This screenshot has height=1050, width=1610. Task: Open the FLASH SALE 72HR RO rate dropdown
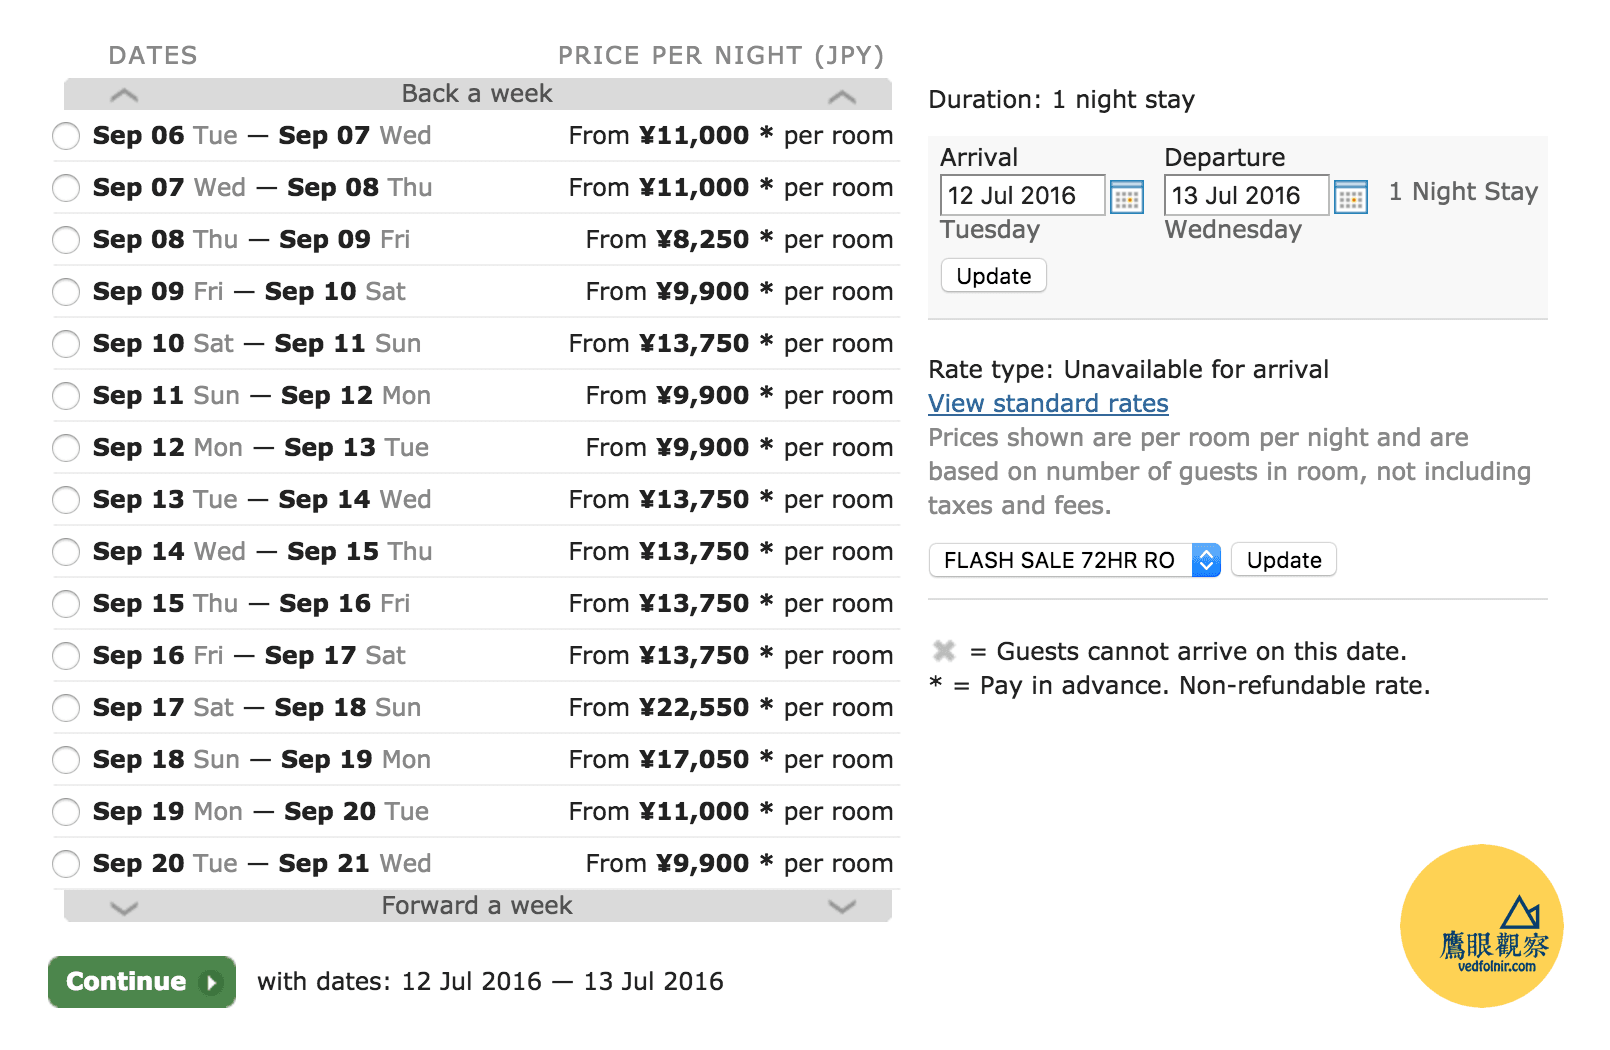pyautogui.click(x=1075, y=560)
